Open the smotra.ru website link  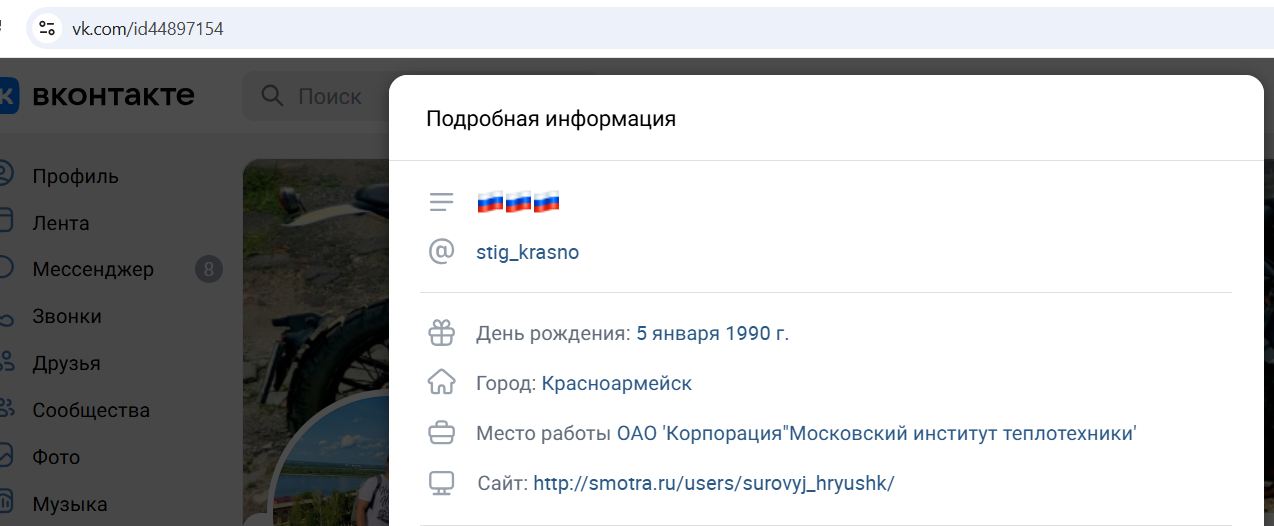[713, 484]
